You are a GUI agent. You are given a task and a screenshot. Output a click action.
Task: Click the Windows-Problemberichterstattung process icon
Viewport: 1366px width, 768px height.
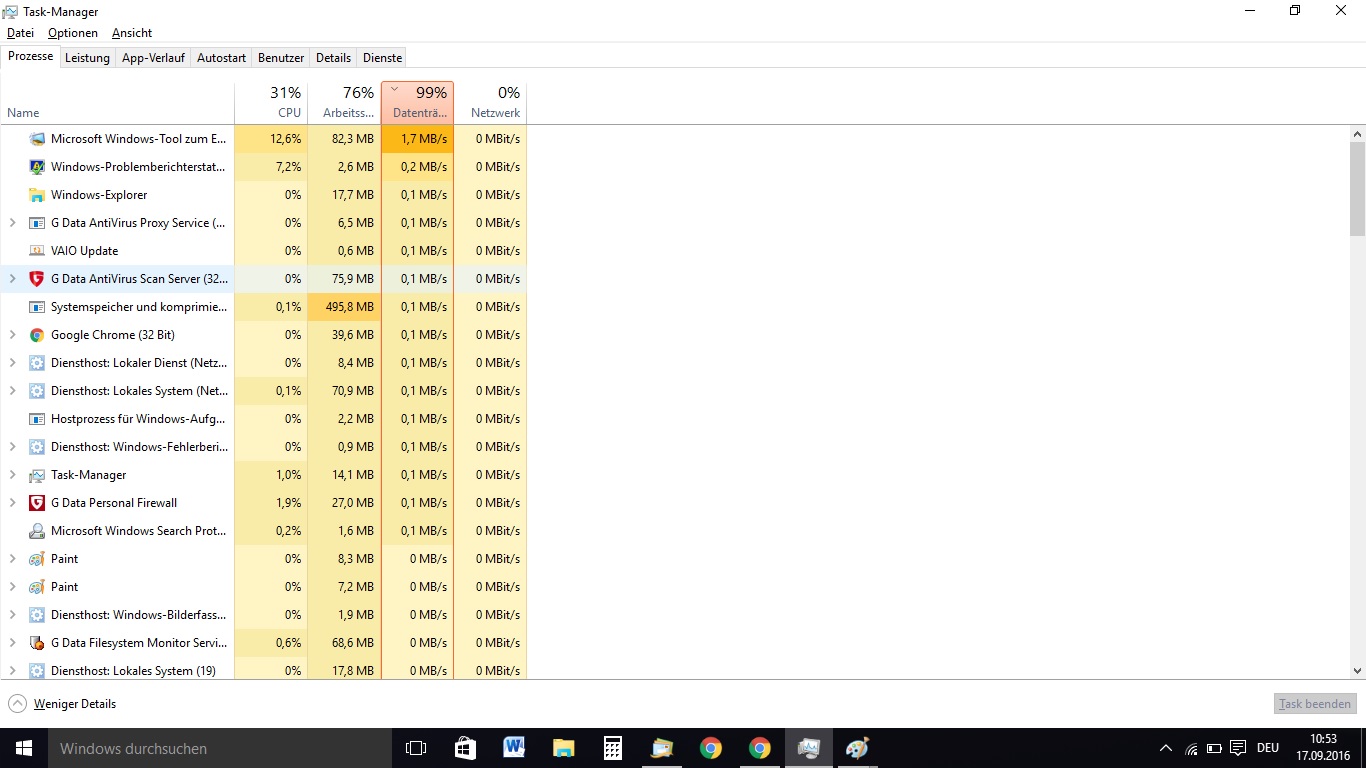(37, 167)
